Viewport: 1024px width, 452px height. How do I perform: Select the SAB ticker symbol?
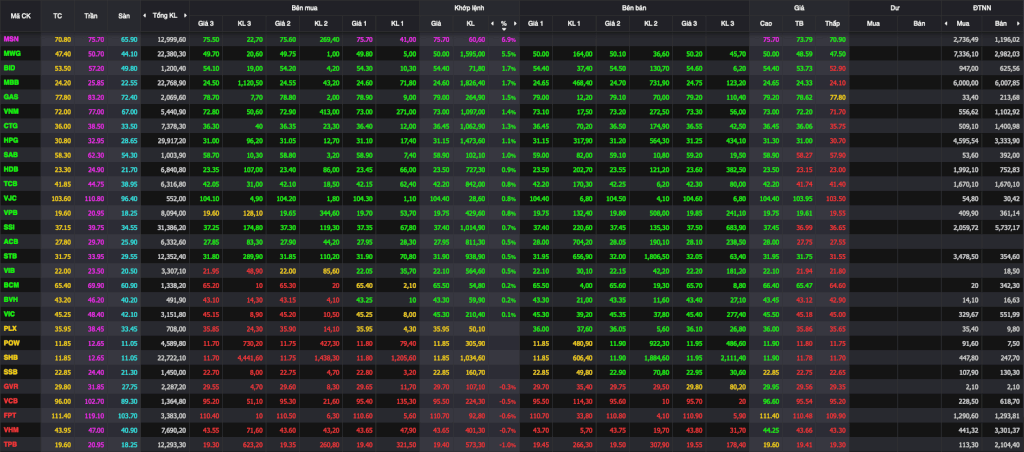pyautogui.click(x=10, y=155)
